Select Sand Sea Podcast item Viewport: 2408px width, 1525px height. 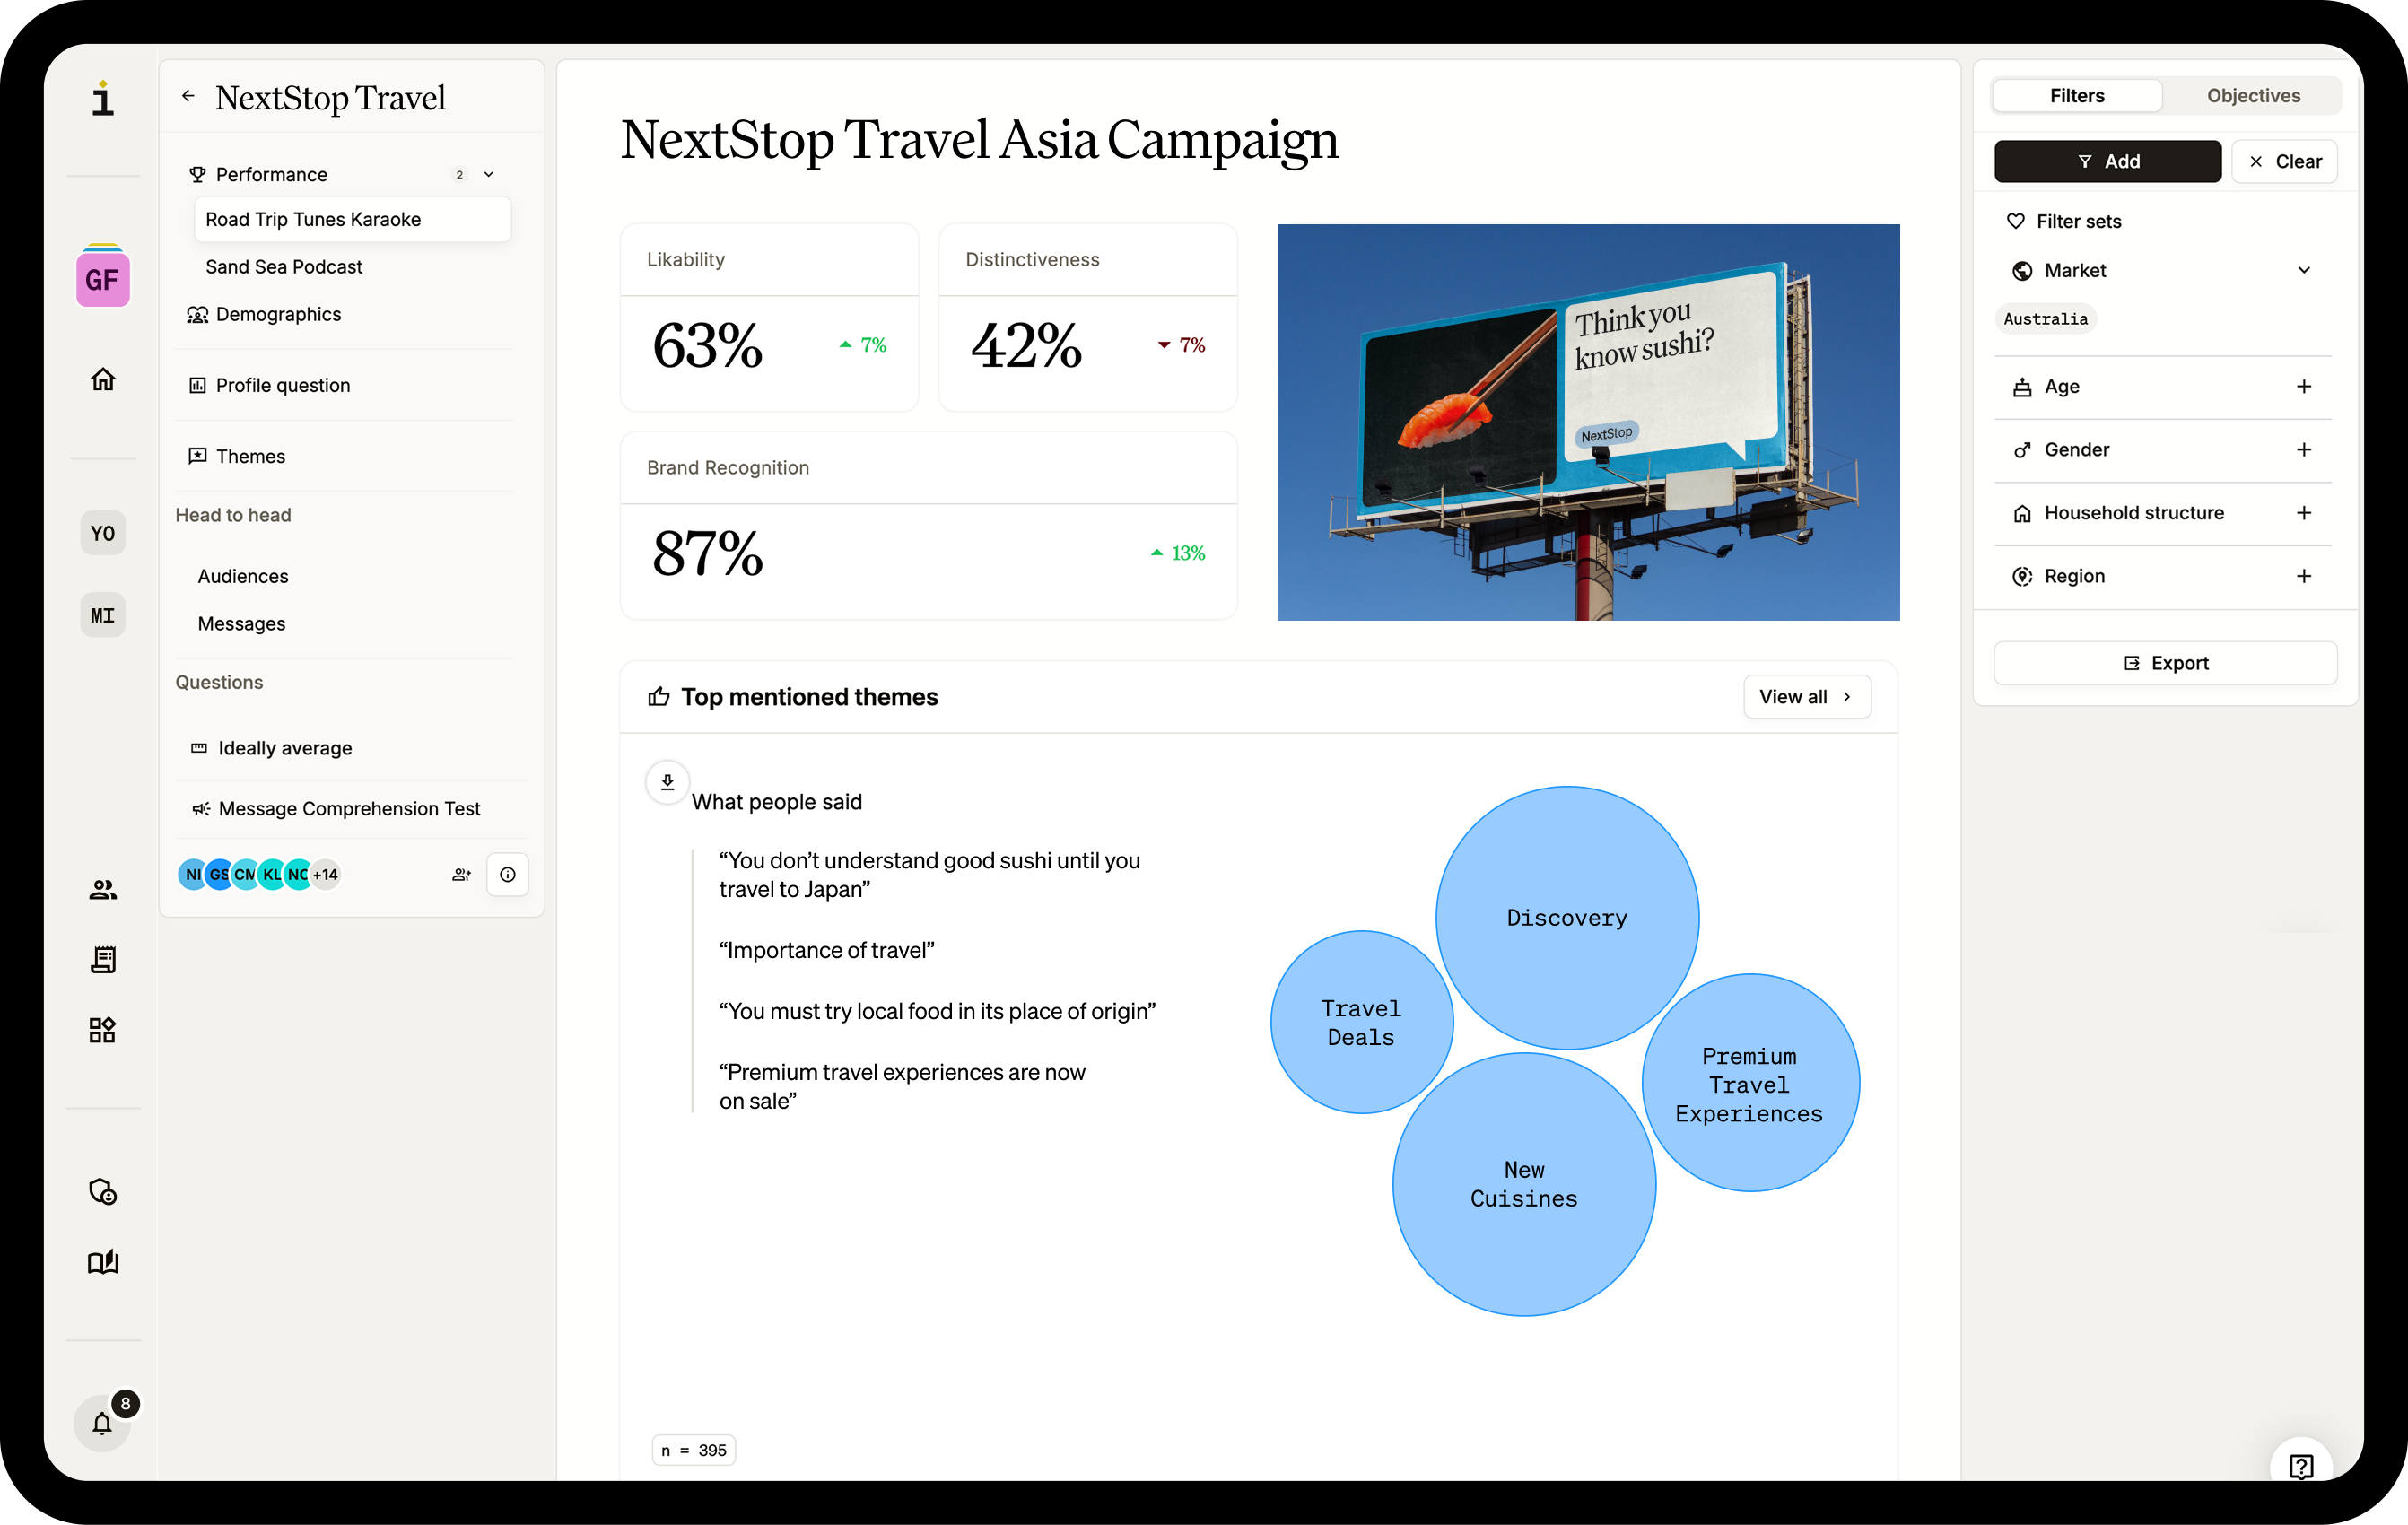pyautogui.click(x=284, y=267)
